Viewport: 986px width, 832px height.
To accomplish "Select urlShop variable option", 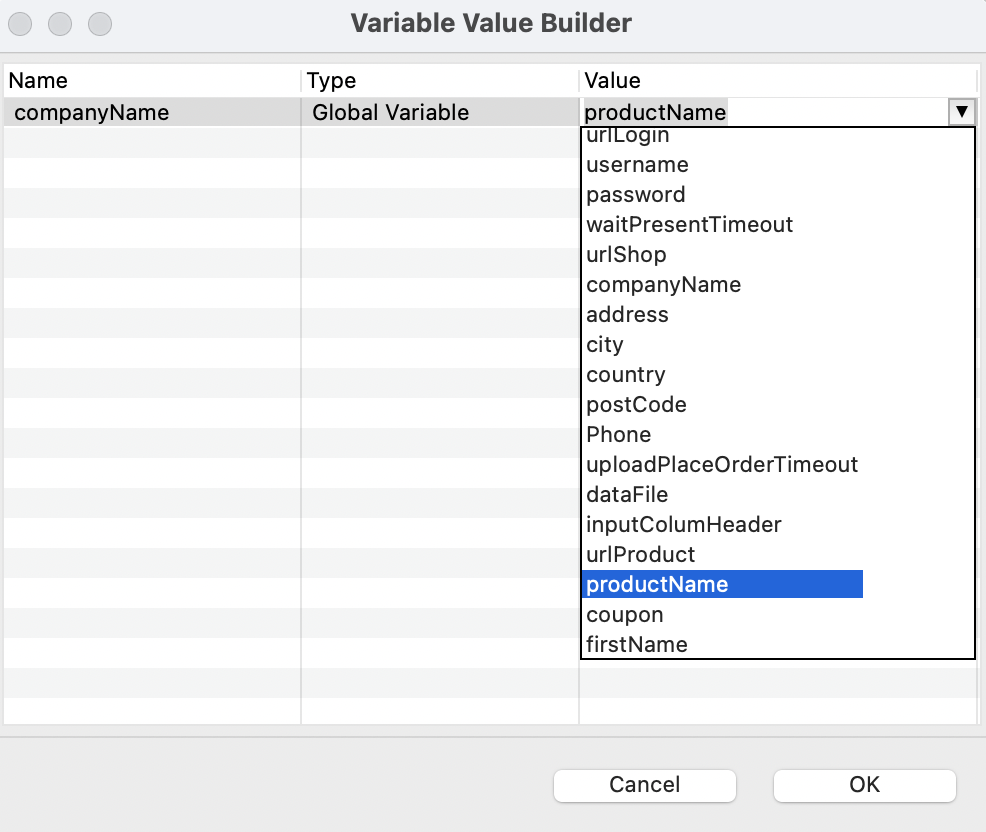I will [626, 254].
